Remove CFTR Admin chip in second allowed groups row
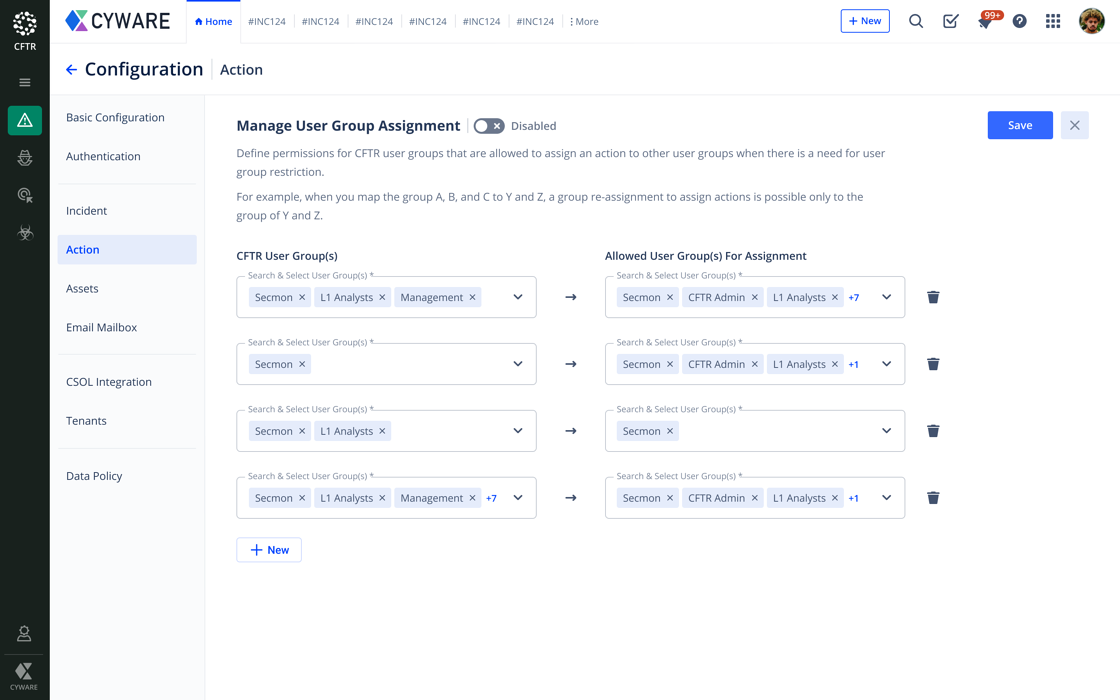Viewport: 1120px width, 700px height. [x=755, y=364]
